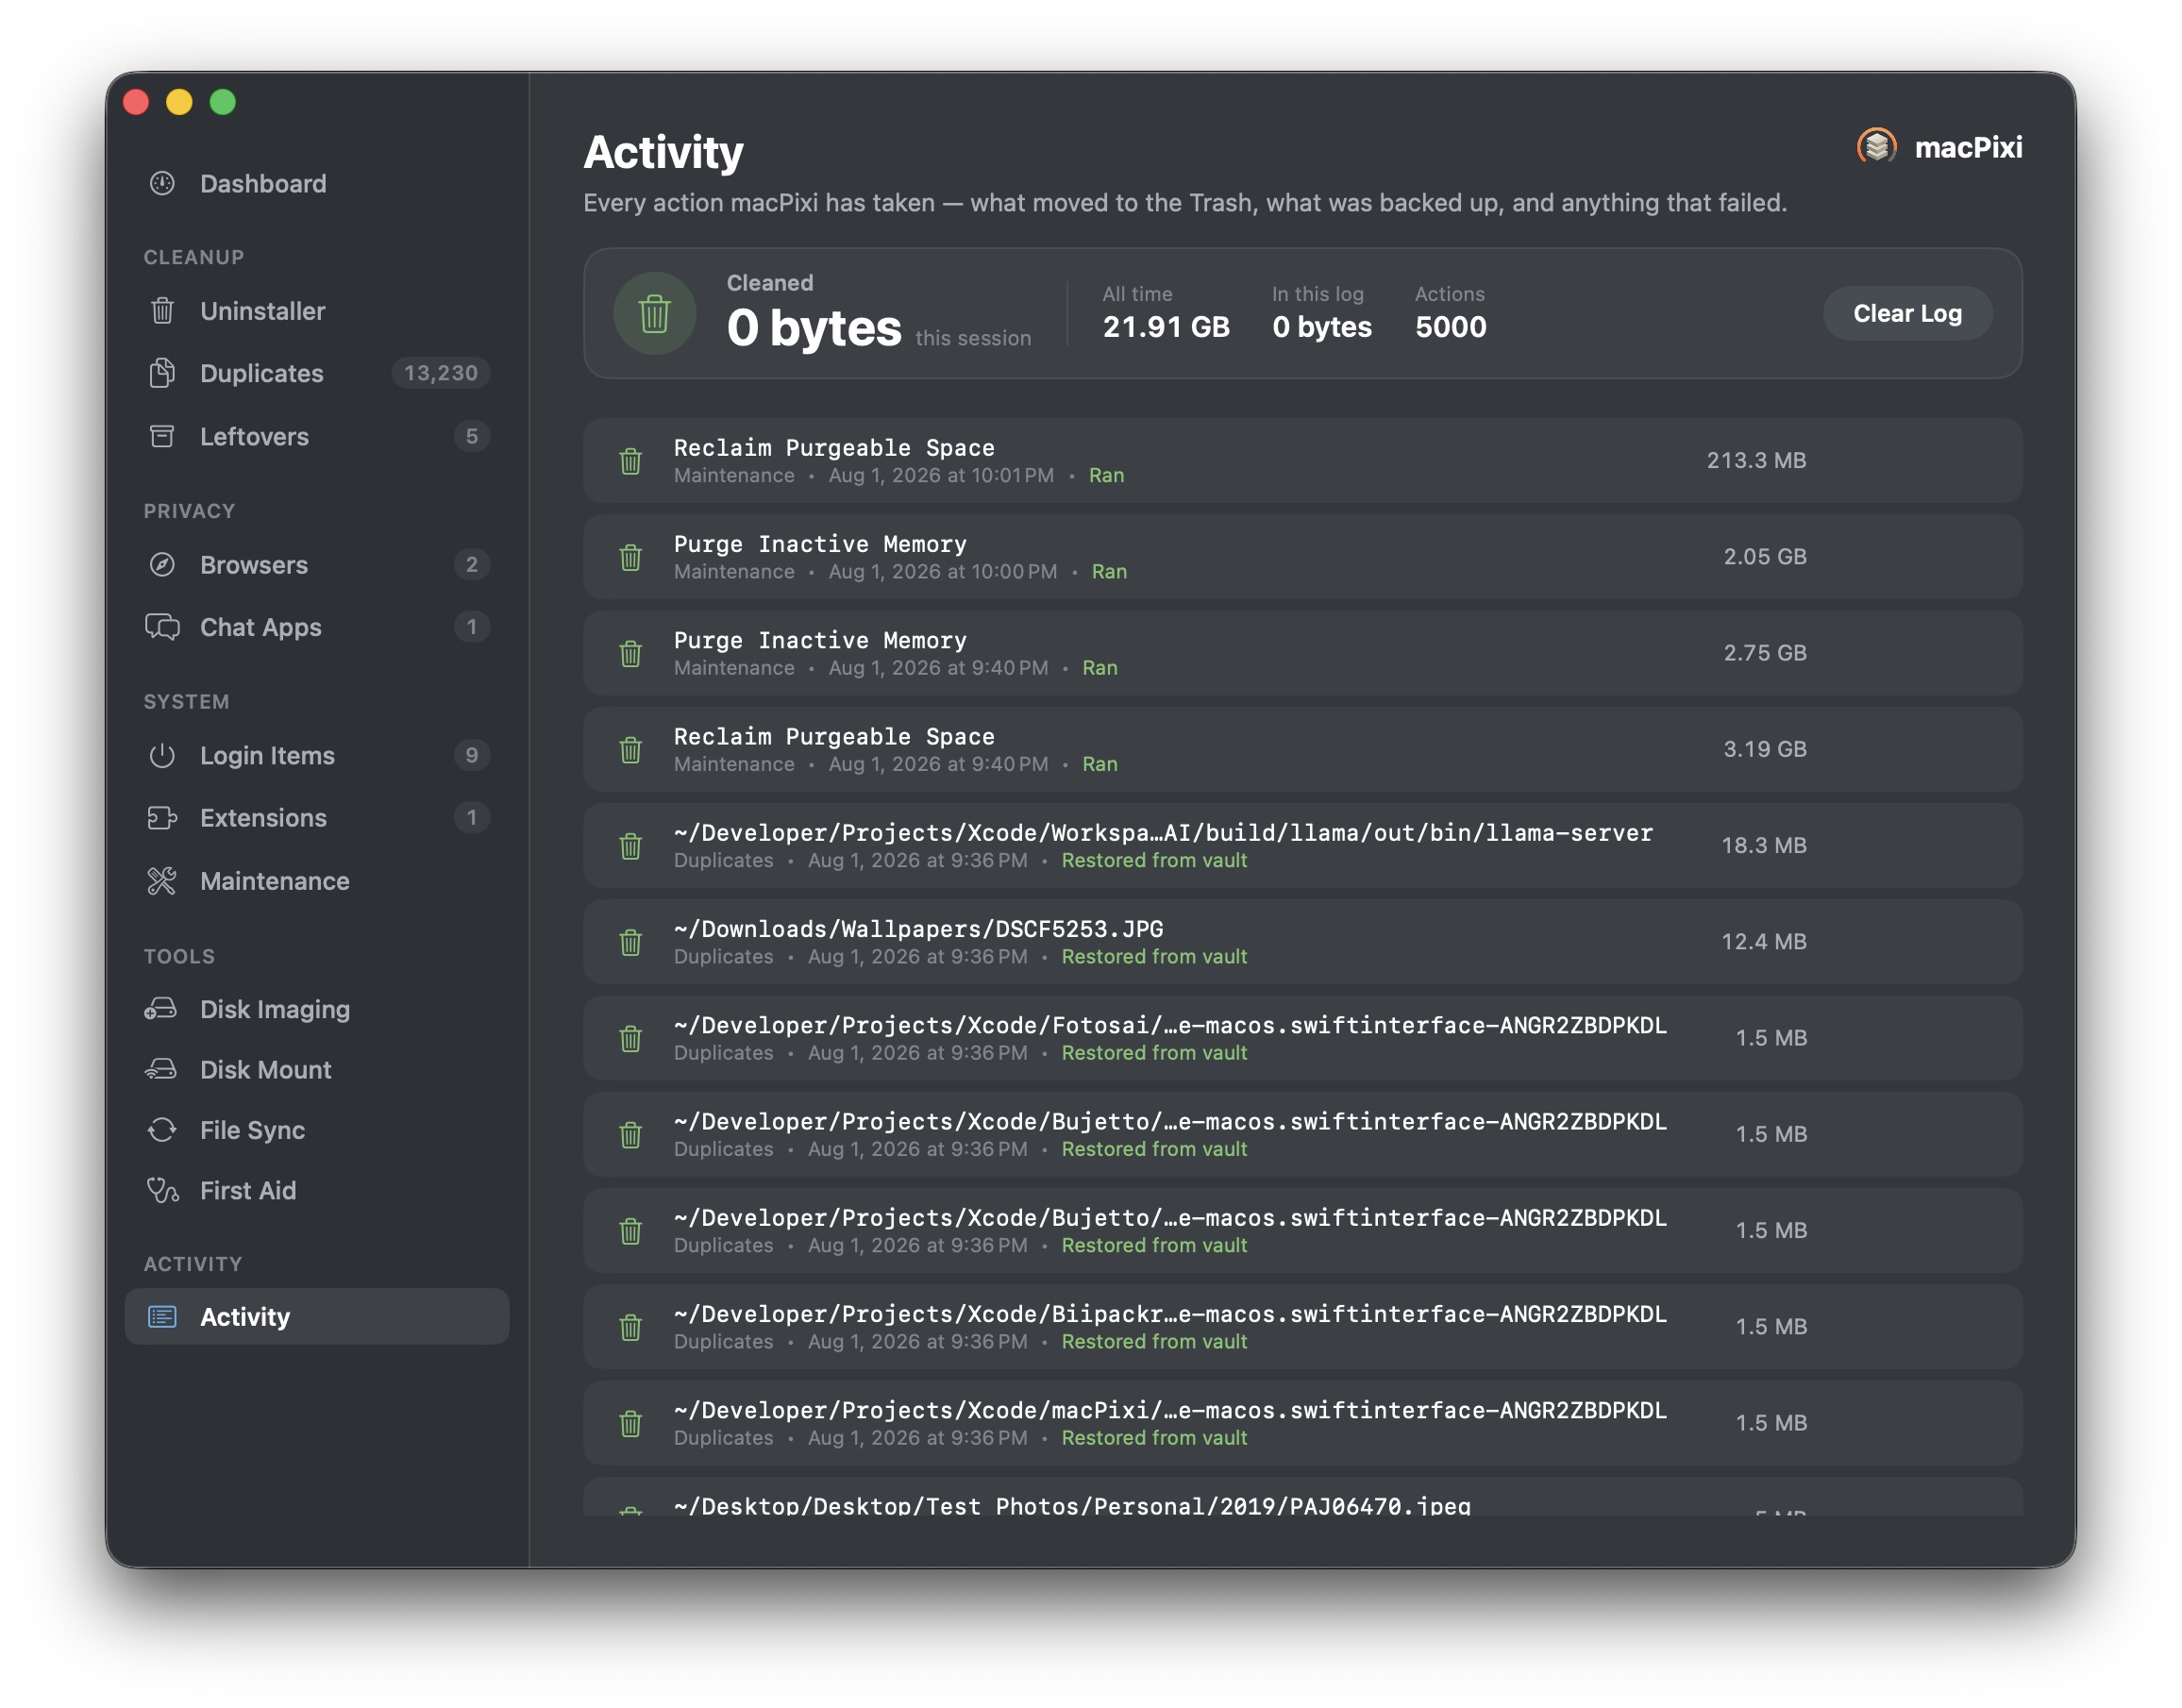Screen dimensions: 2182x1708
Task: Click trash icon for 213.3 MB Reclaim Purgeable Space
Action: pyautogui.click(x=631, y=460)
